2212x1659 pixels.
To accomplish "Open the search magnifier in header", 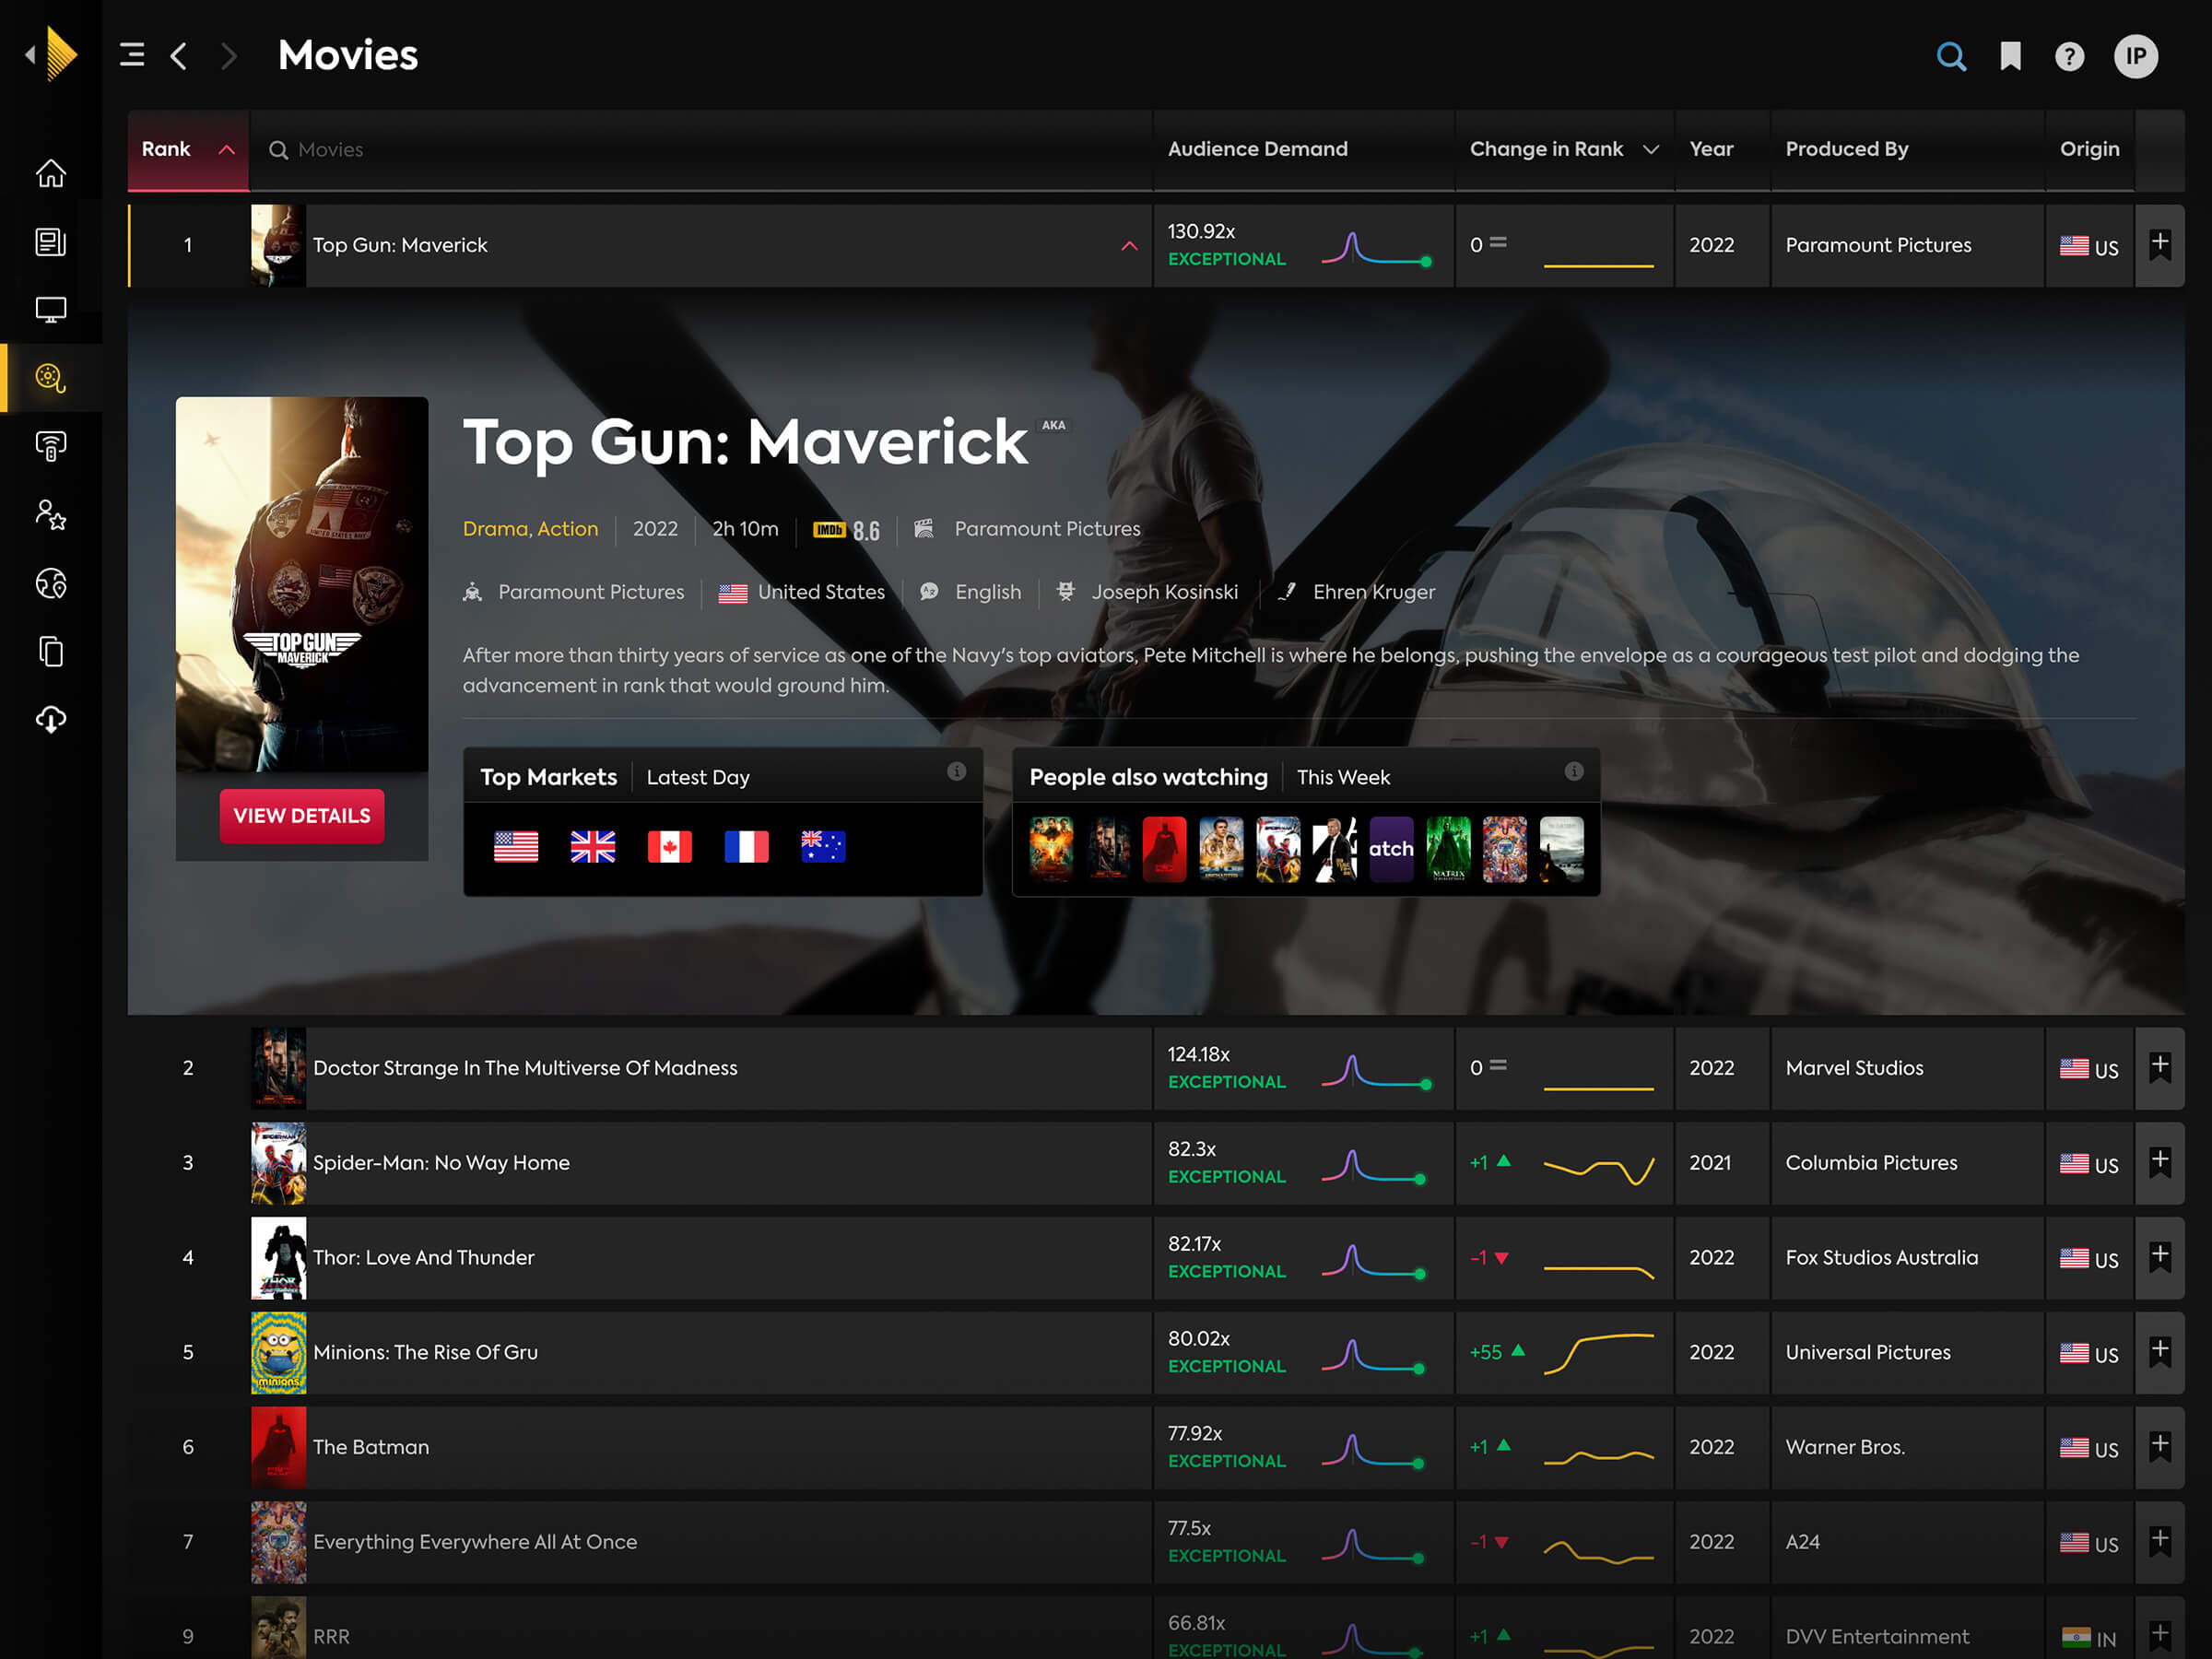I will tap(1950, 56).
